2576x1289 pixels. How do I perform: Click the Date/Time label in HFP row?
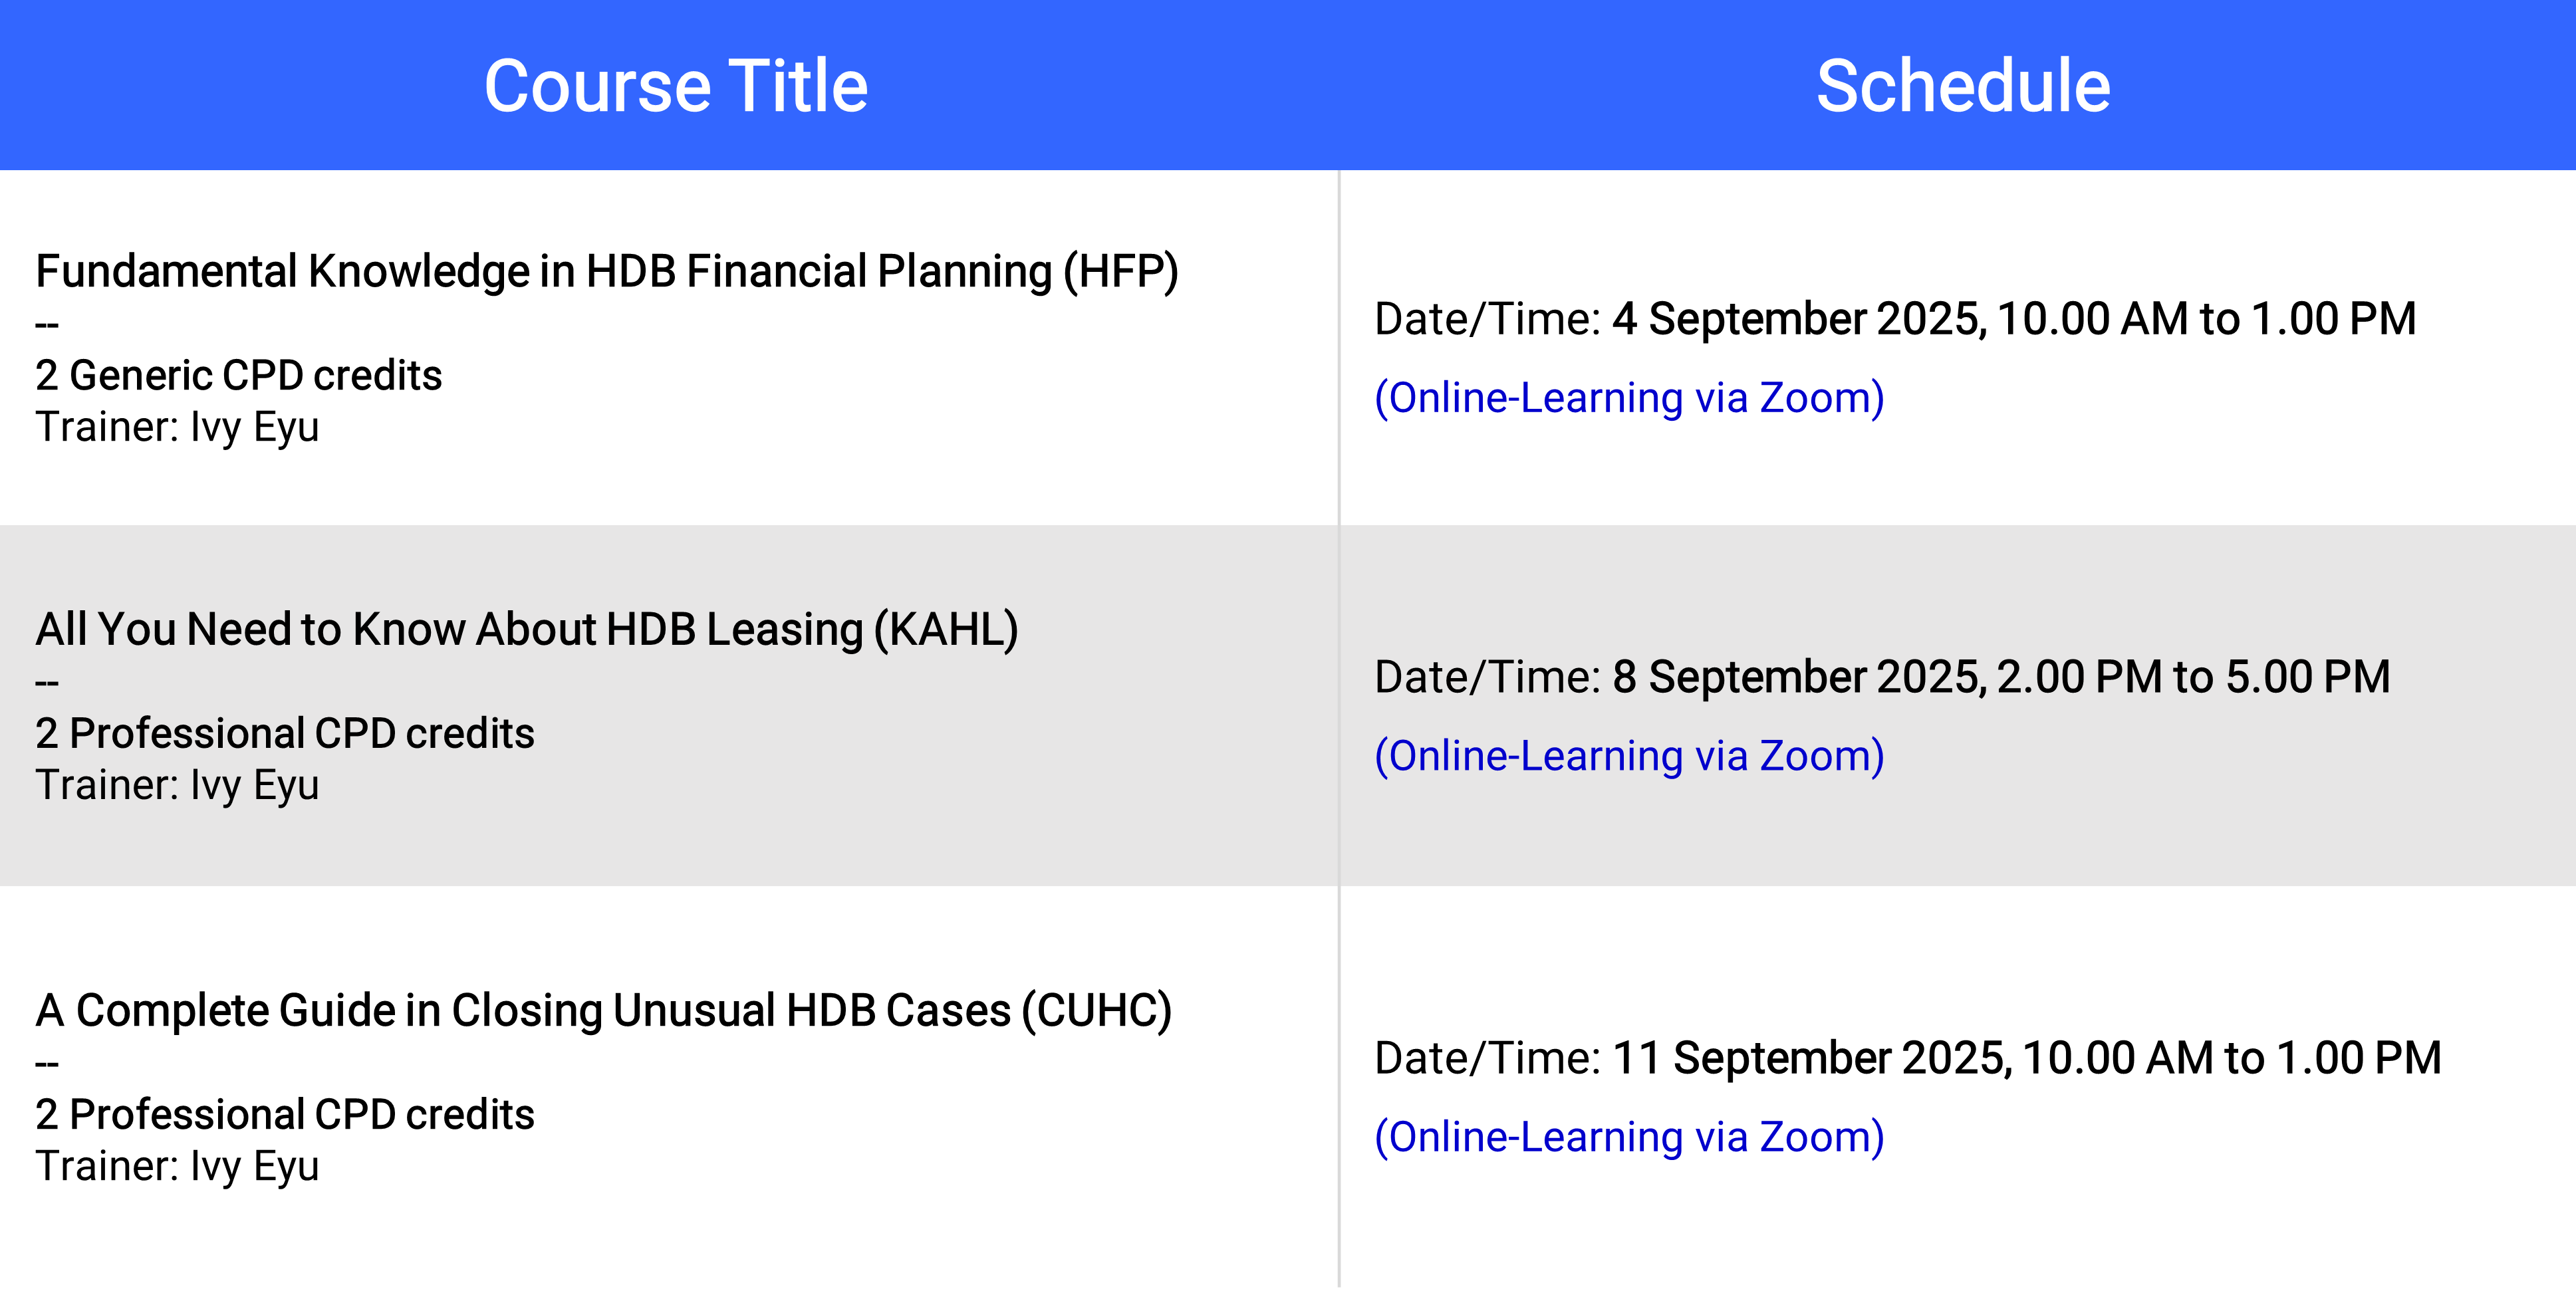1488,319
